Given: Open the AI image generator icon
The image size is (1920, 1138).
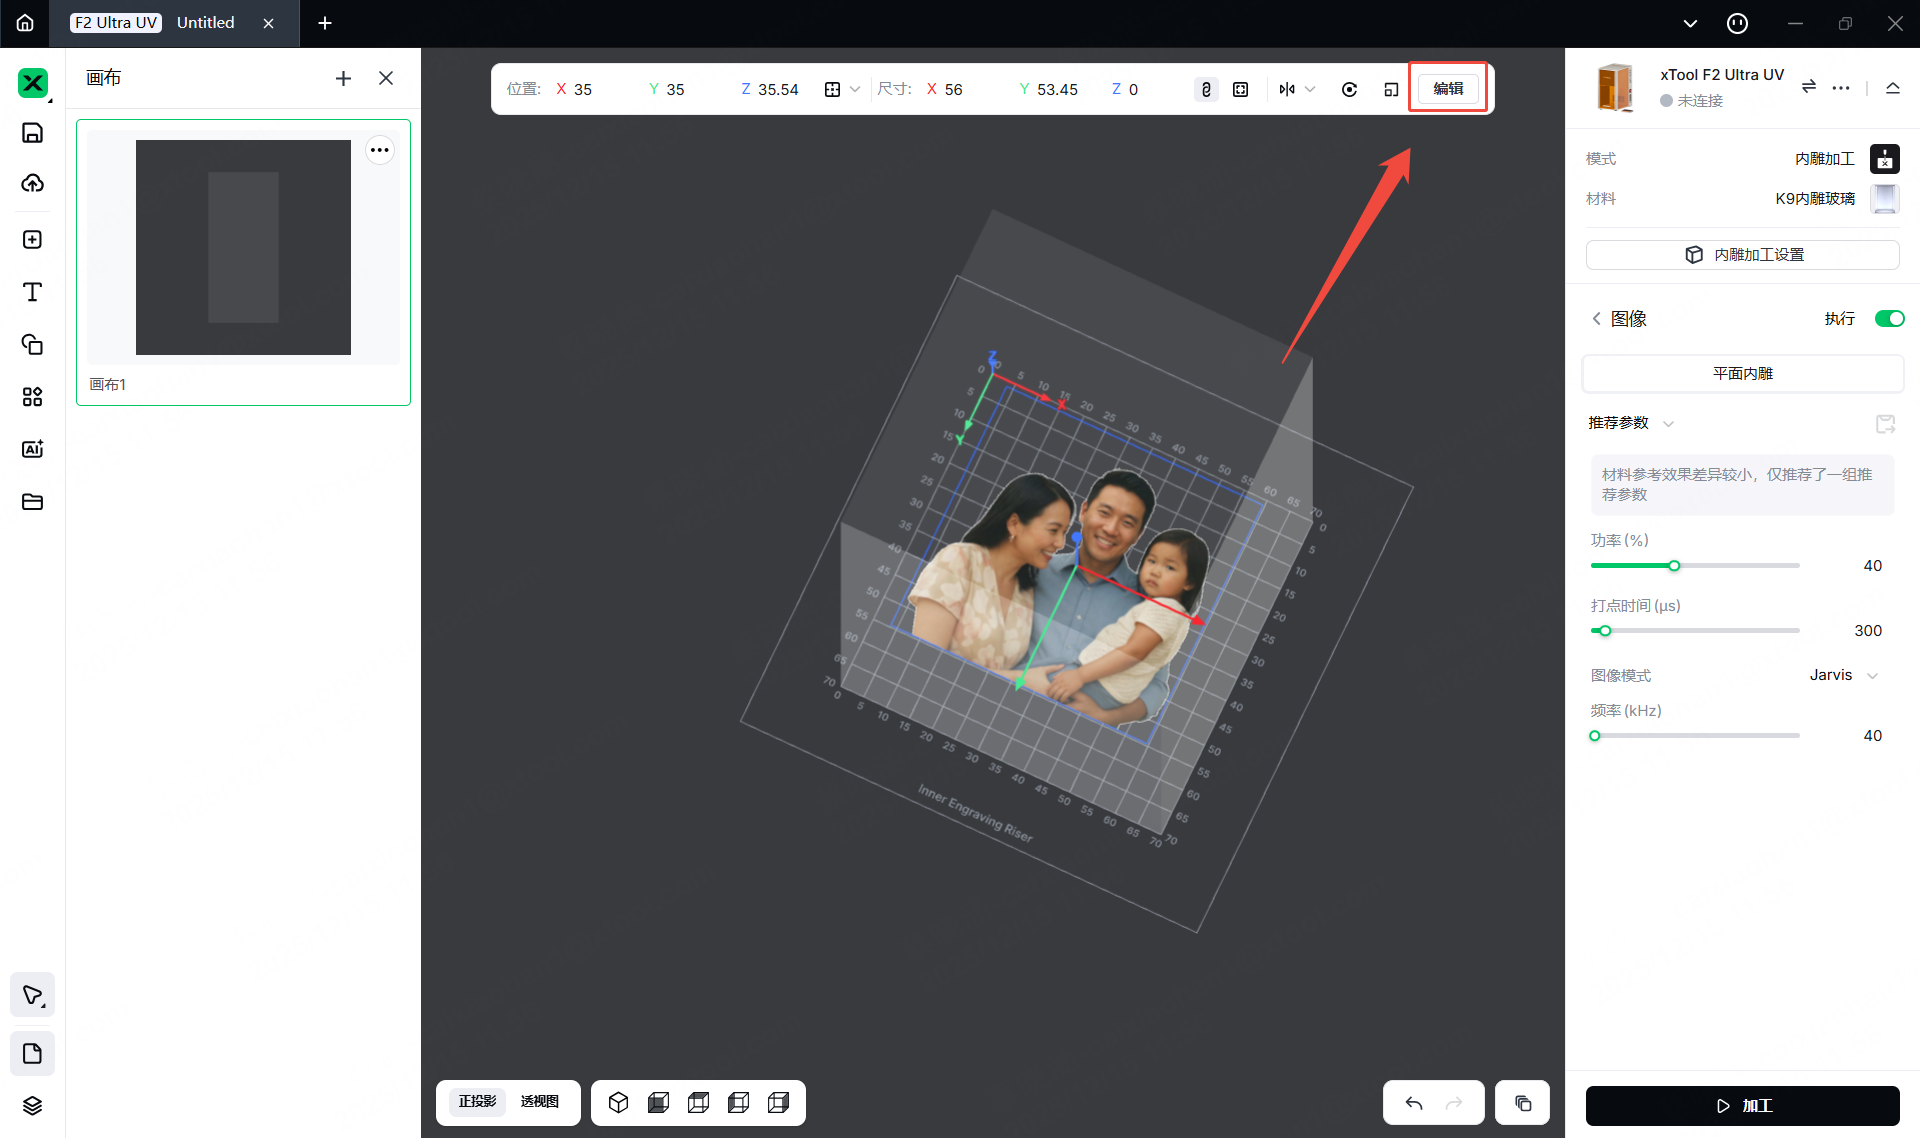Looking at the screenshot, I should tap(32, 449).
